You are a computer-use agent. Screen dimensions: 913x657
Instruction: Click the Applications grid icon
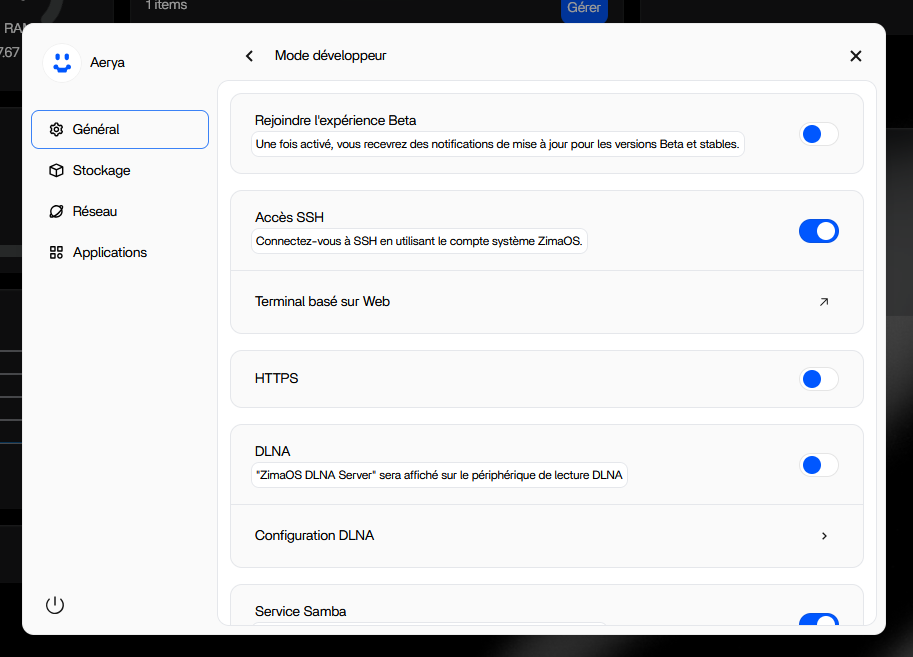coord(56,252)
